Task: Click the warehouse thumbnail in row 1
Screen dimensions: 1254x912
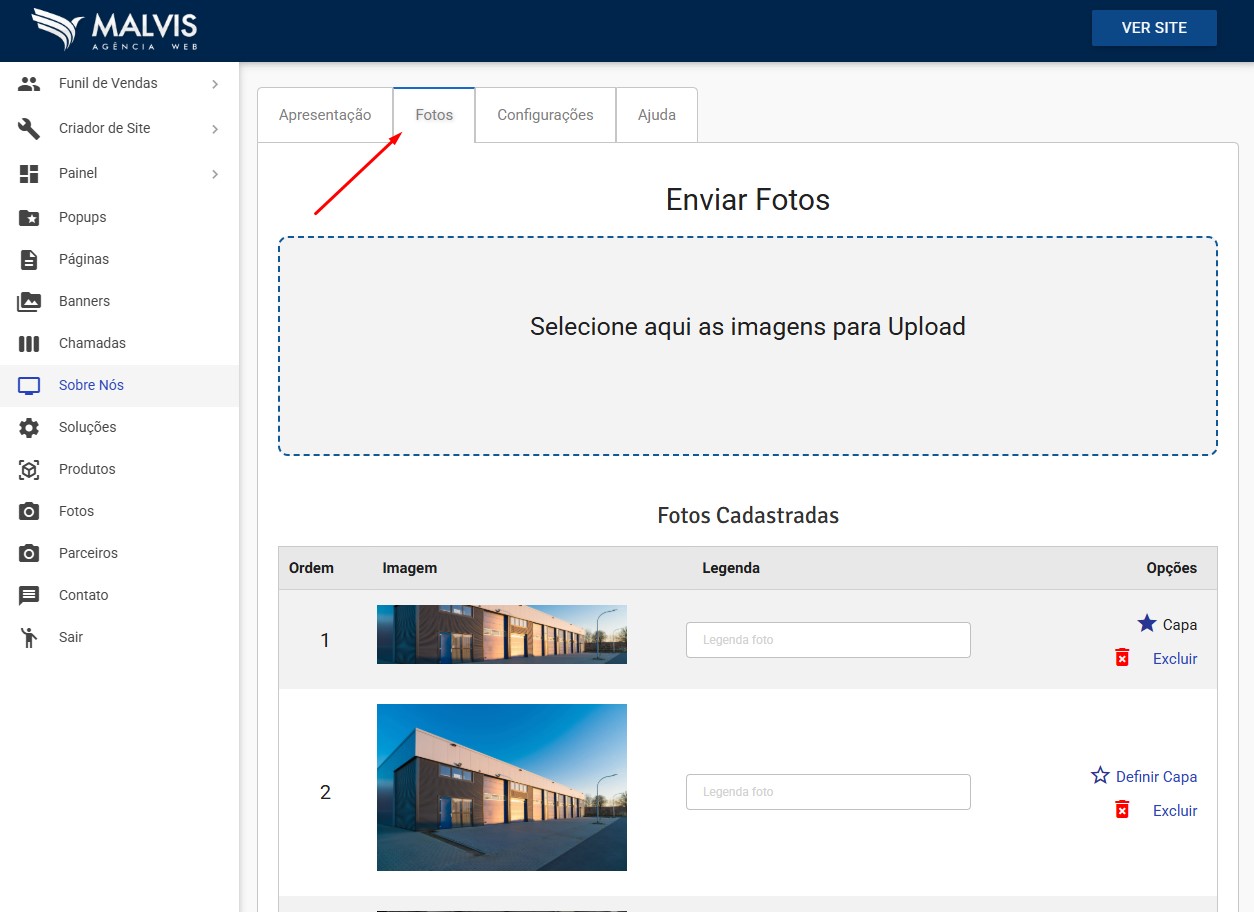Action: 502,634
